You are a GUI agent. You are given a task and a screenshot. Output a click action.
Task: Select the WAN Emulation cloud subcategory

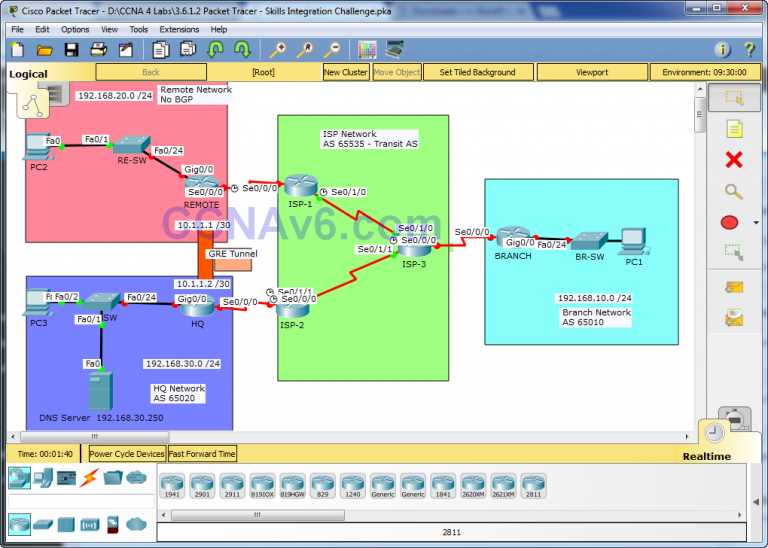pyautogui.click(x=136, y=524)
